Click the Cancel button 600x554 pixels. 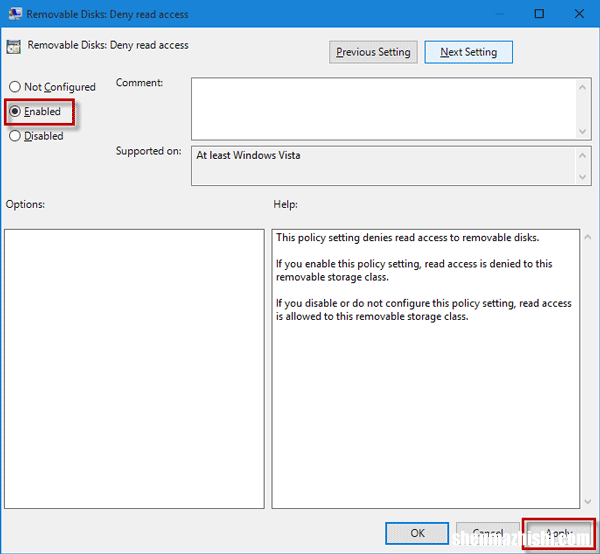488,533
